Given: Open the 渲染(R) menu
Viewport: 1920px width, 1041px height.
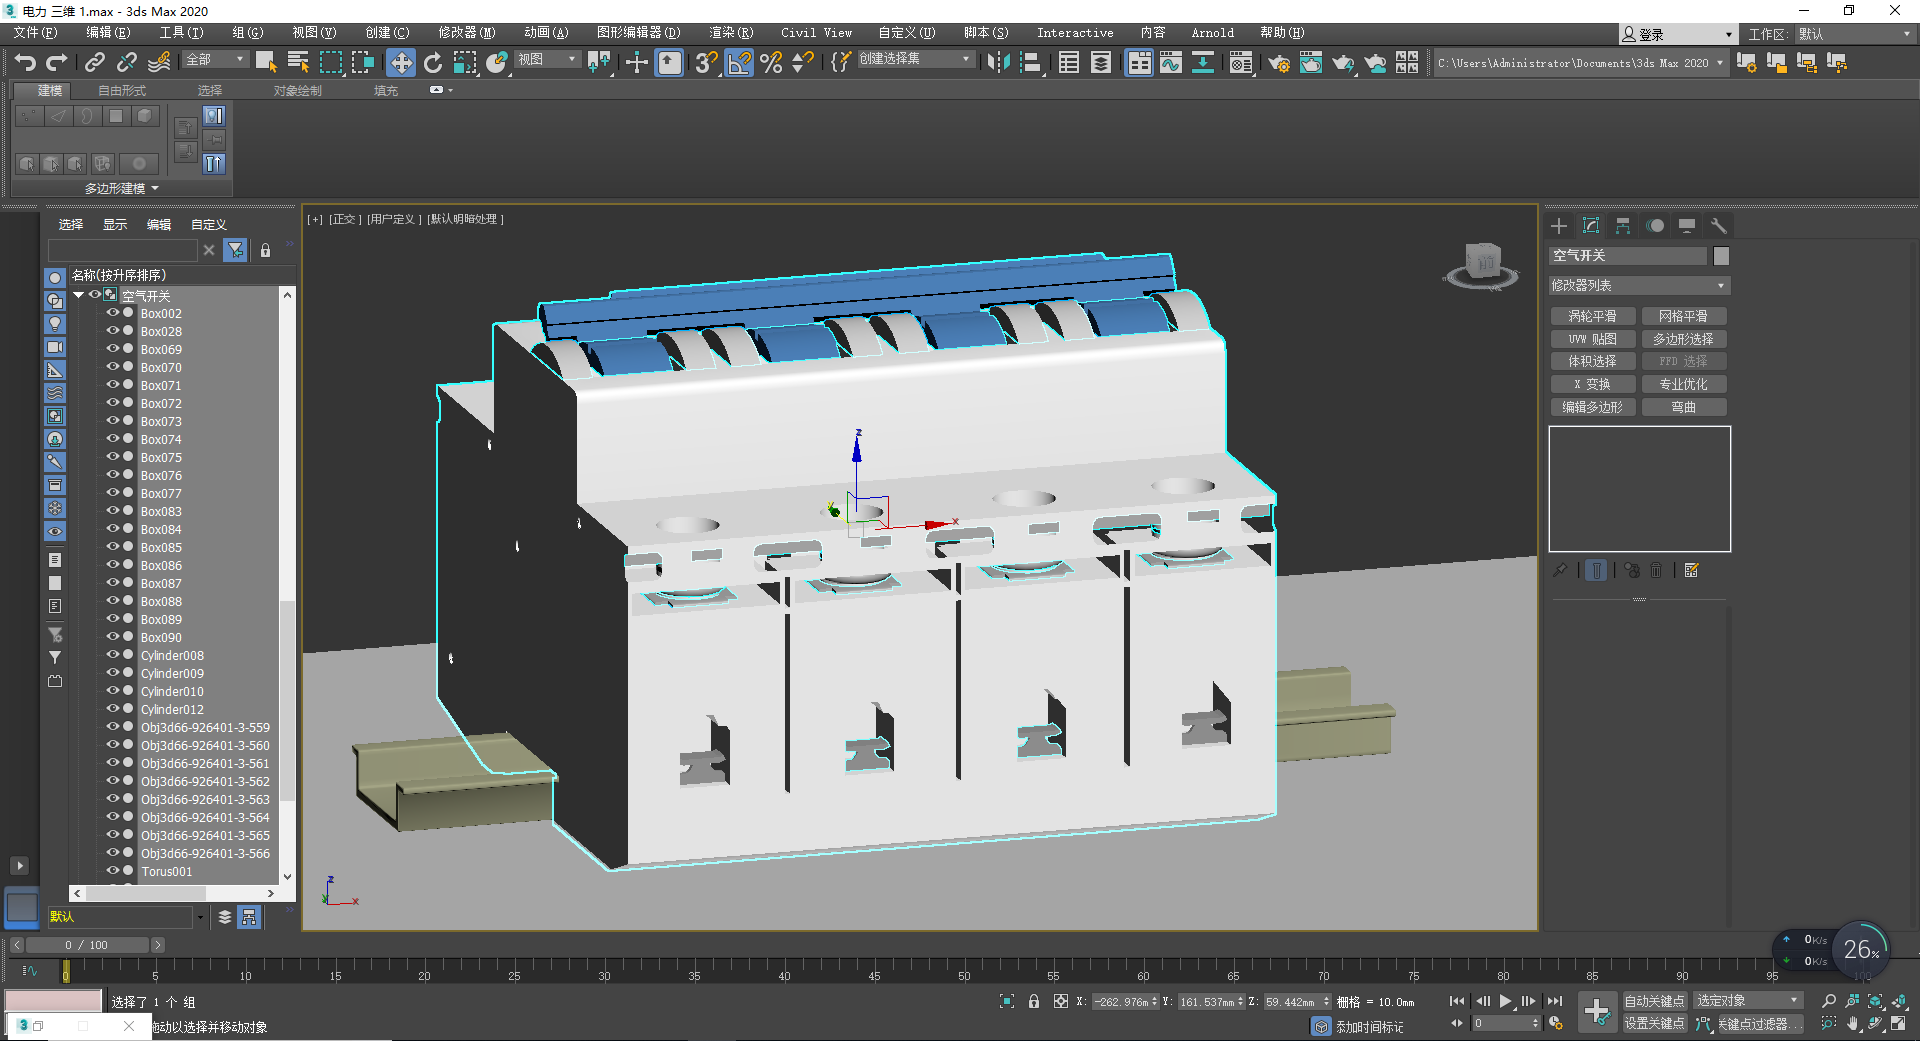Looking at the screenshot, I should click(x=730, y=33).
